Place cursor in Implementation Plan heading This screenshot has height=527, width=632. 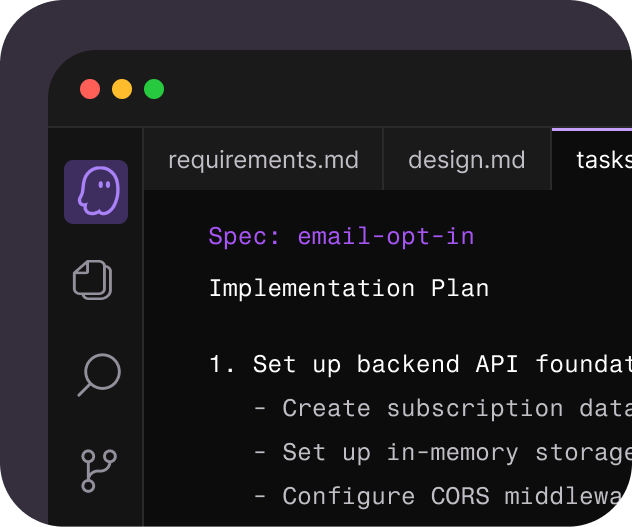(349, 288)
